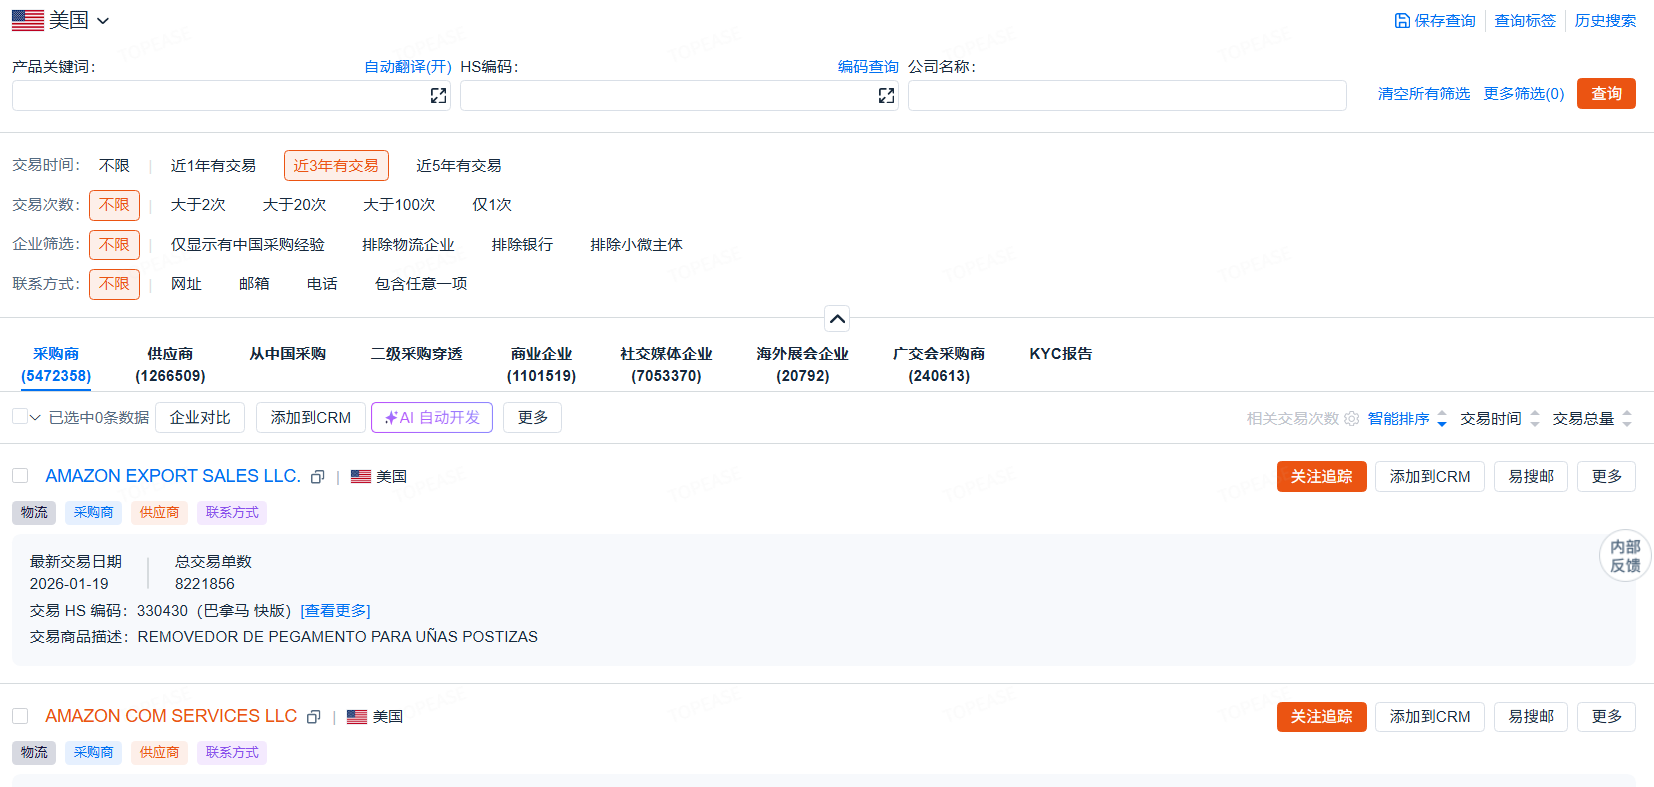Click 查看更多 link after HS code
This screenshot has width=1654, height=787.
point(335,611)
